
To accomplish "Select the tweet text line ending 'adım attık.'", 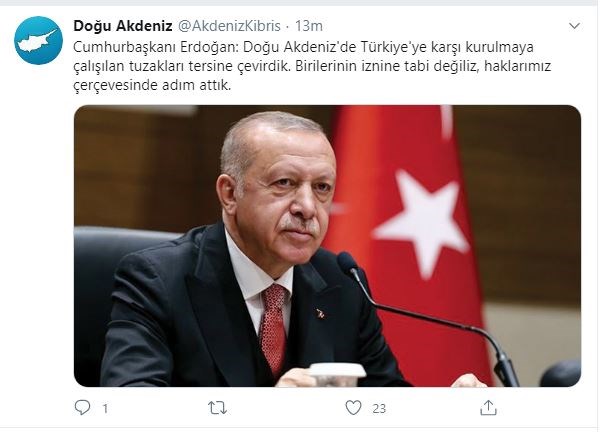I will (152, 85).
